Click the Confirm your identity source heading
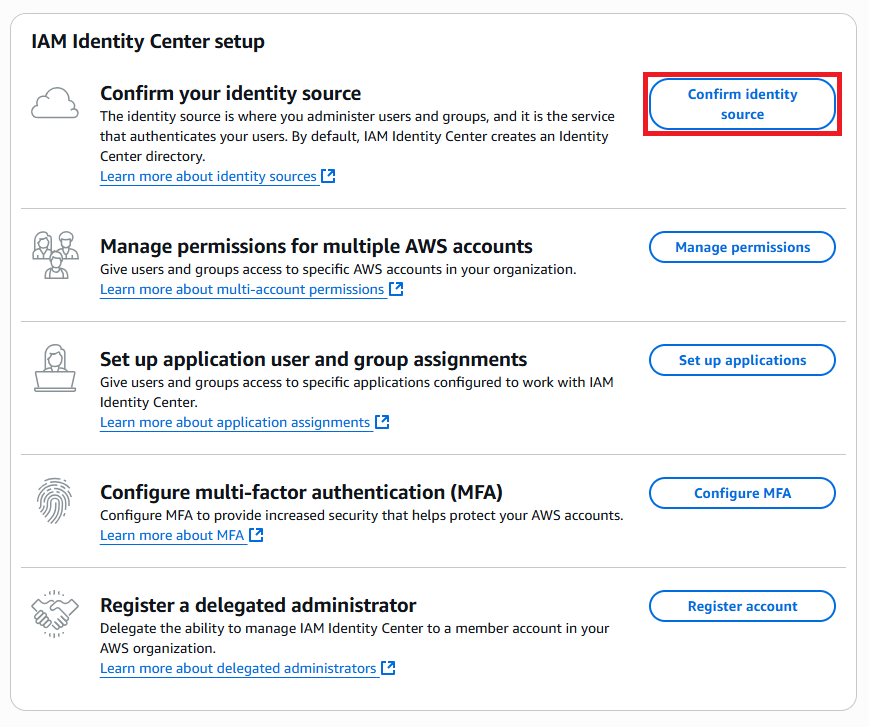Viewport: 869px width, 727px height. [x=231, y=94]
